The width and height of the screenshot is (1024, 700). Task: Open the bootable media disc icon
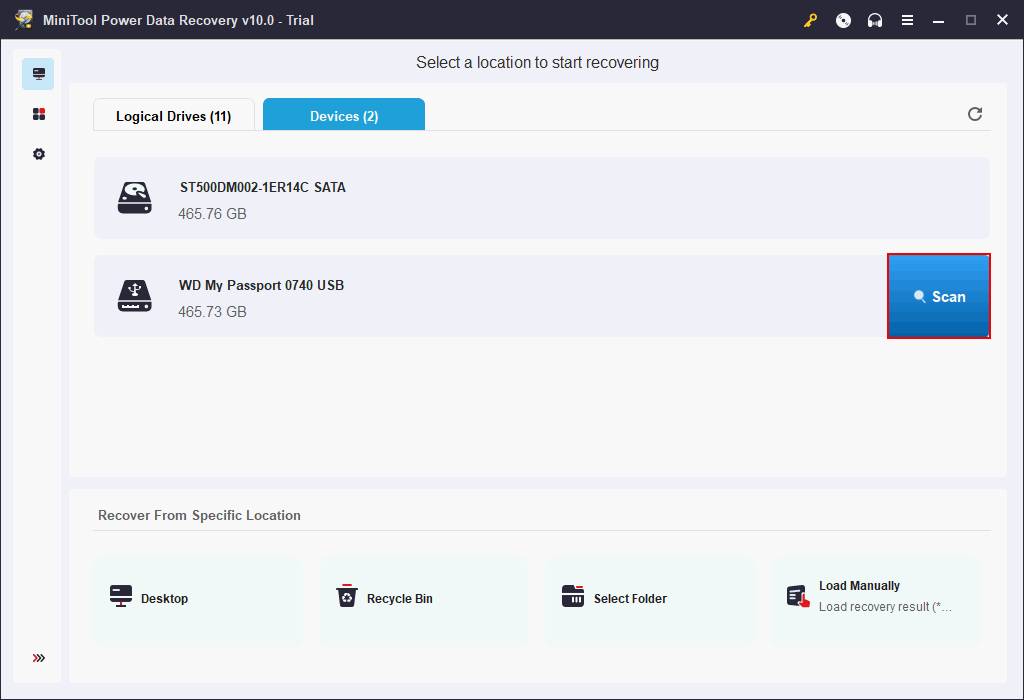coord(843,19)
